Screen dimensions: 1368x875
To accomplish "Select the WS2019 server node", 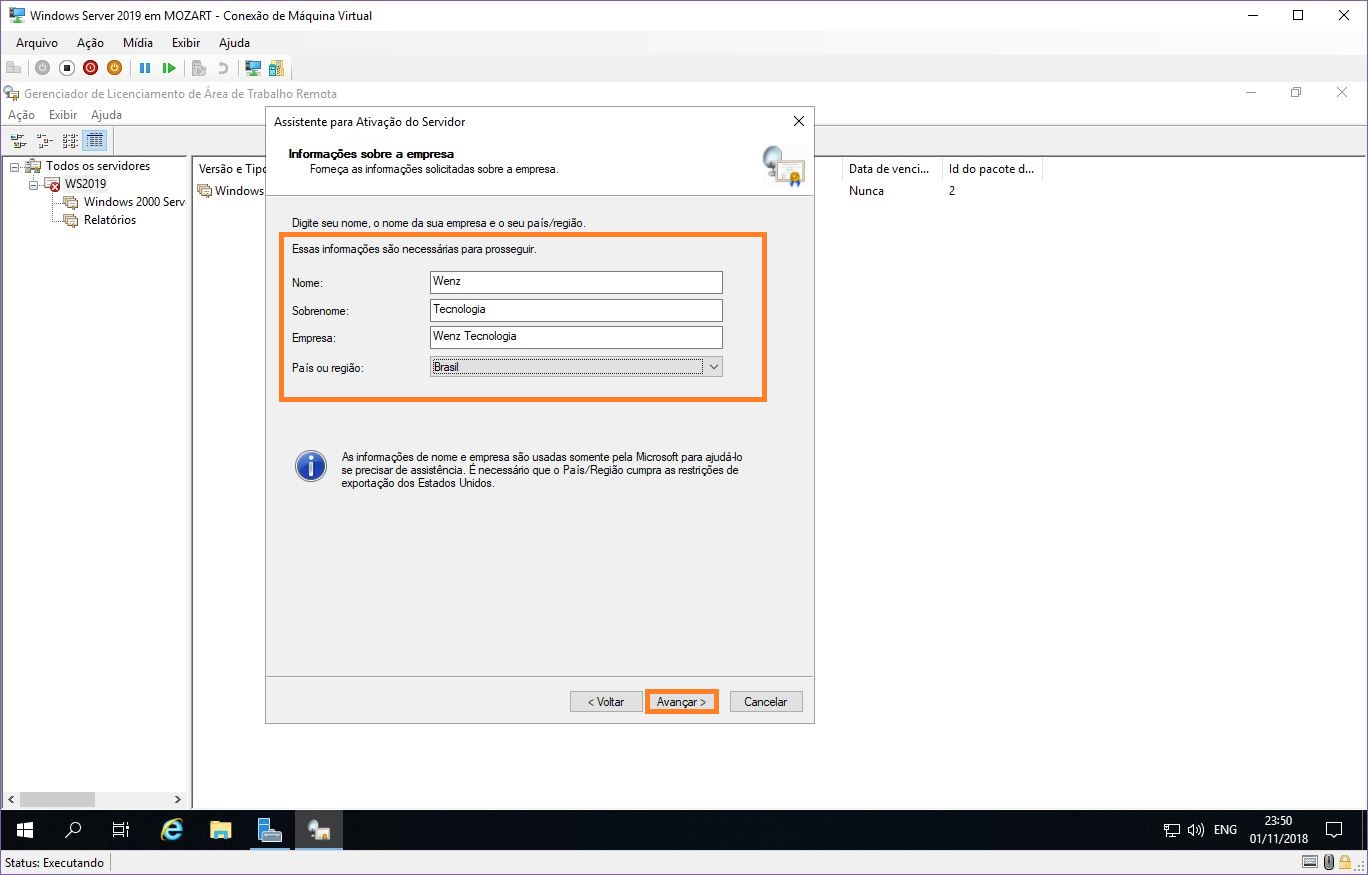I will pyautogui.click(x=85, y=184).
